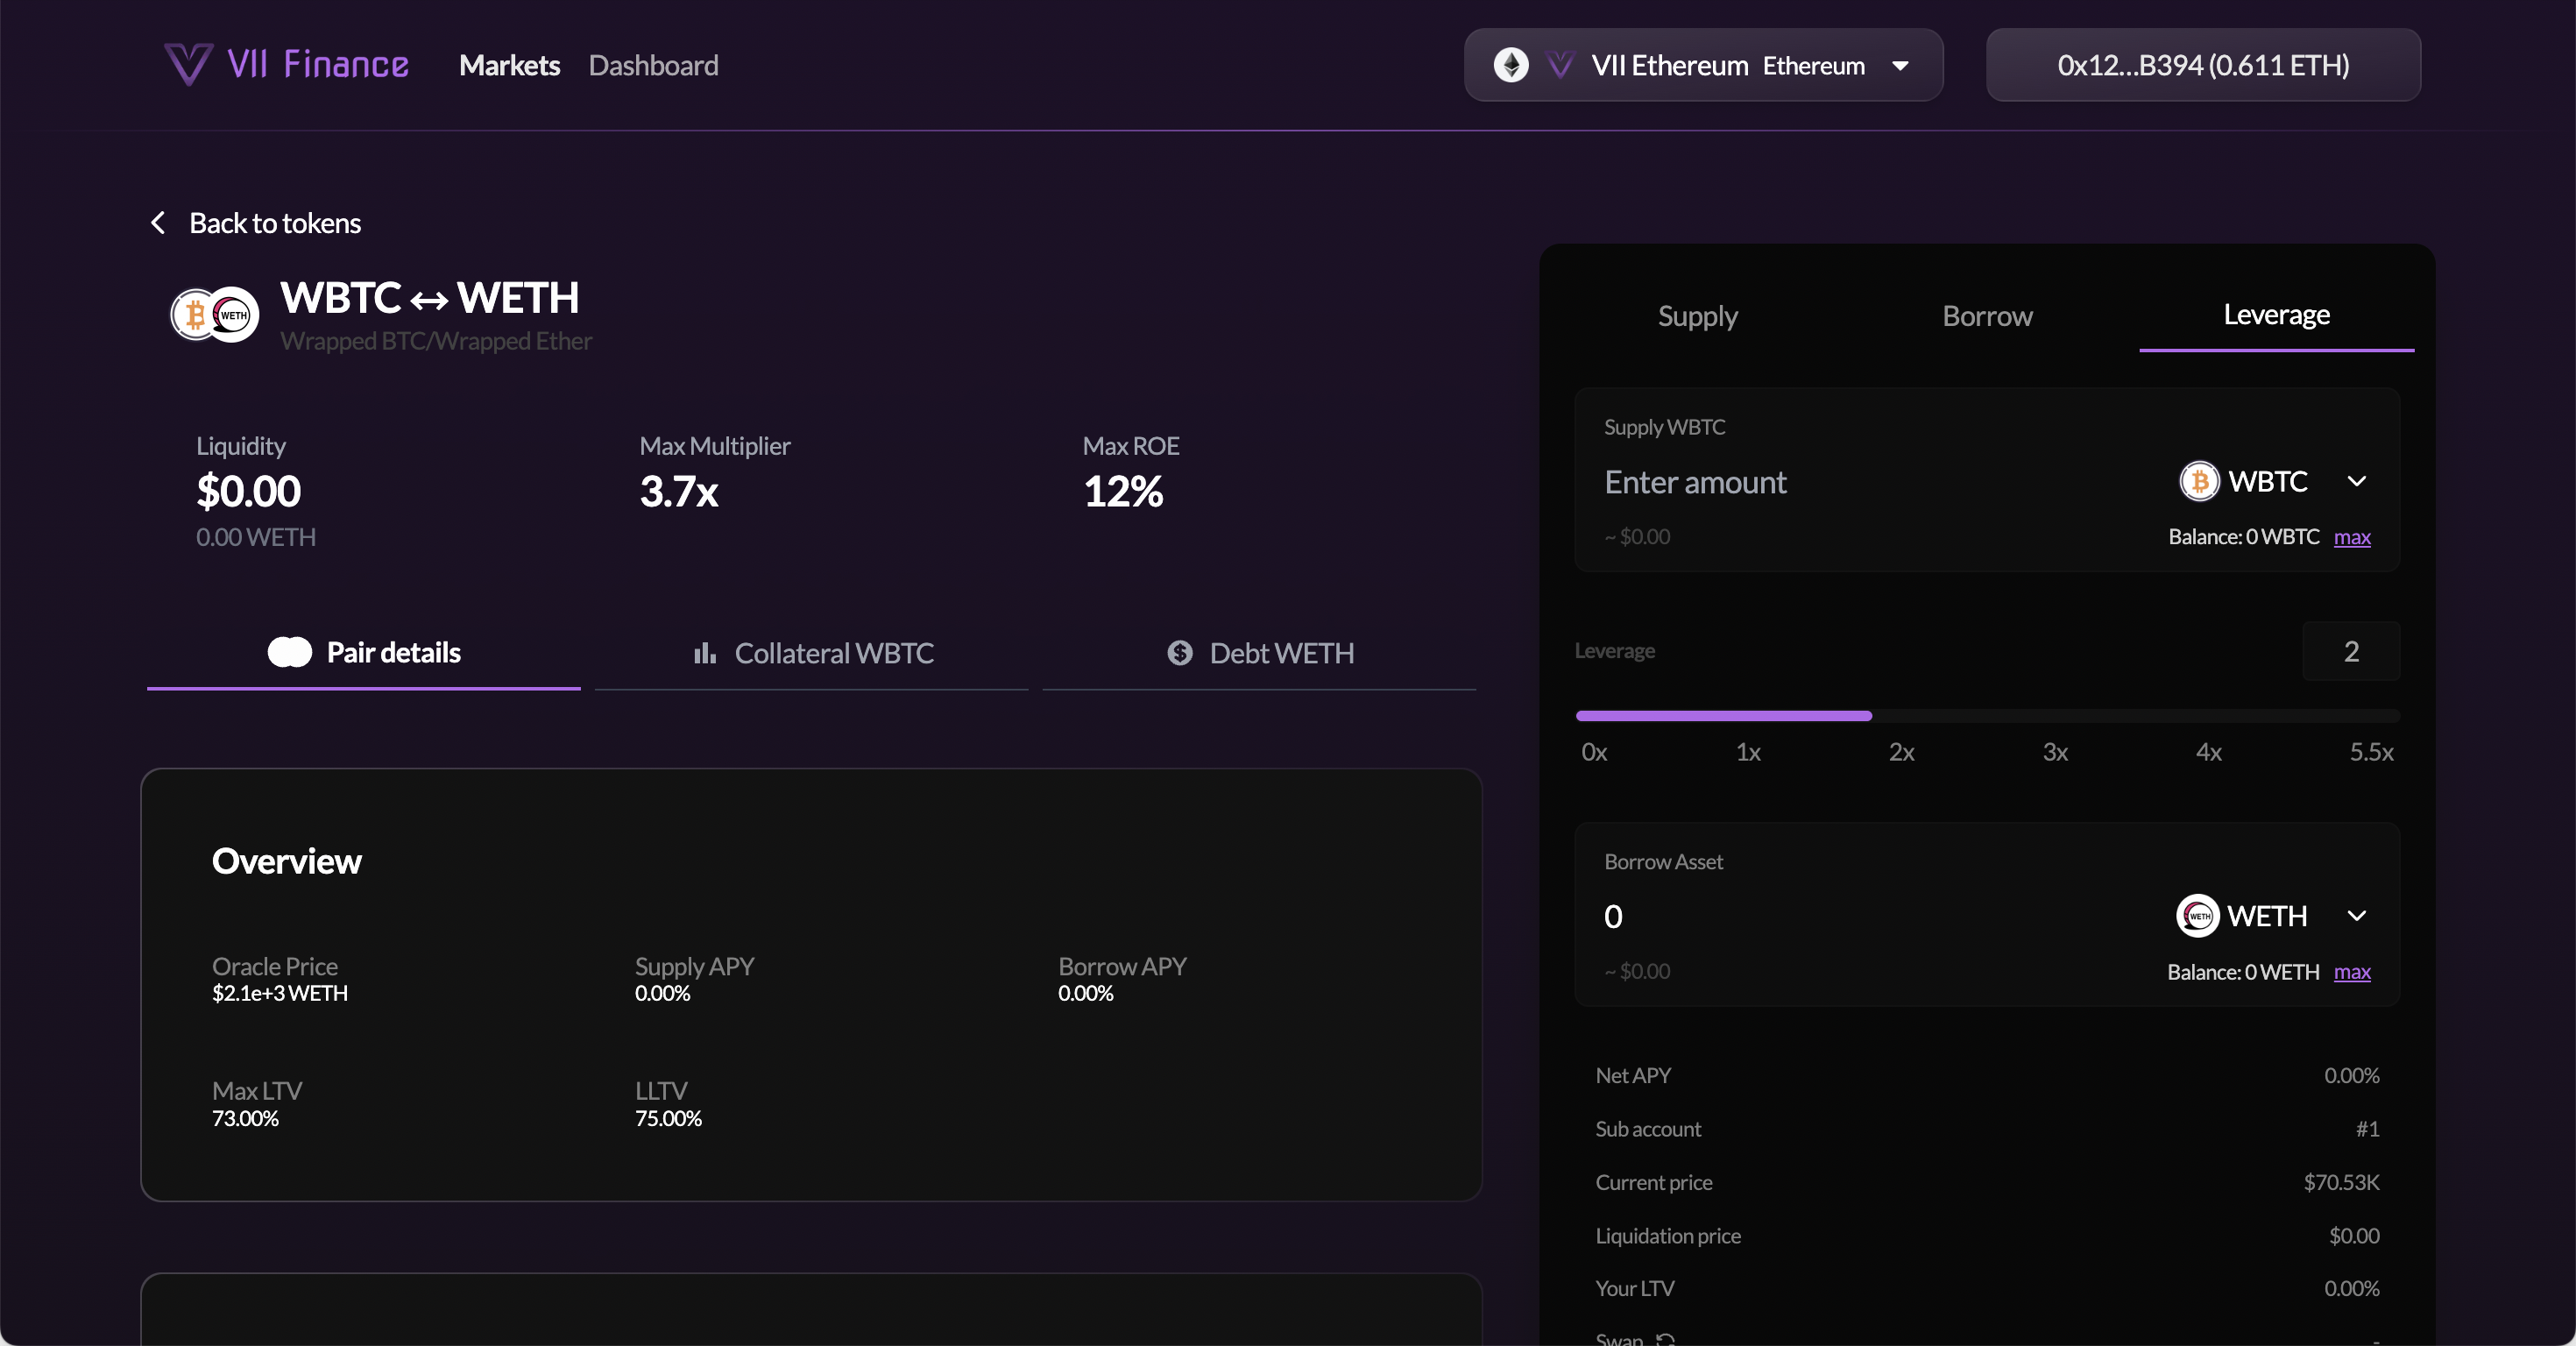Click the dollar icon next to Debt WETH
2576x1346 pixels.
click(1179, 653)
